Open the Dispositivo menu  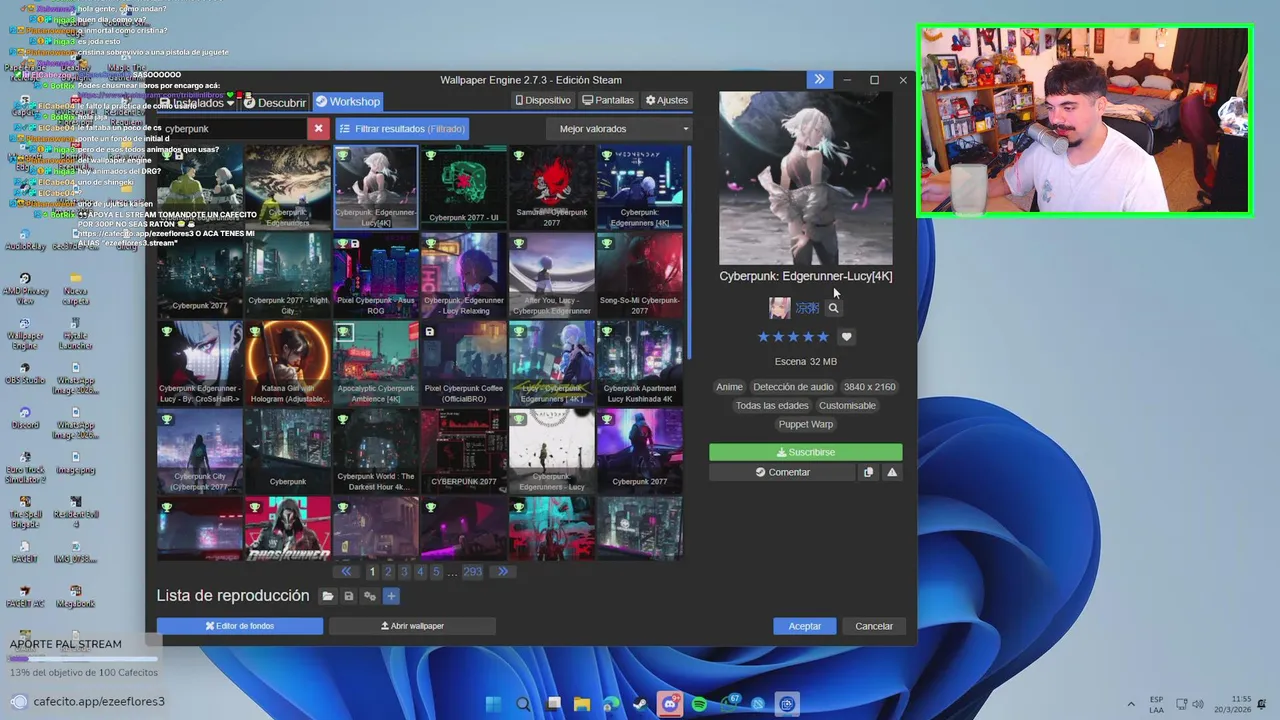[543, 100]
